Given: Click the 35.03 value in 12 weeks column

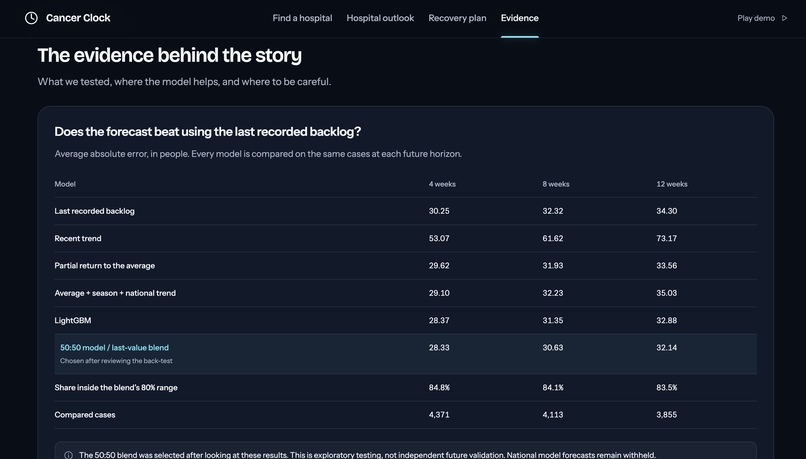Looking at the screenshot, I should pyautogui.click(x=667, y=293).
